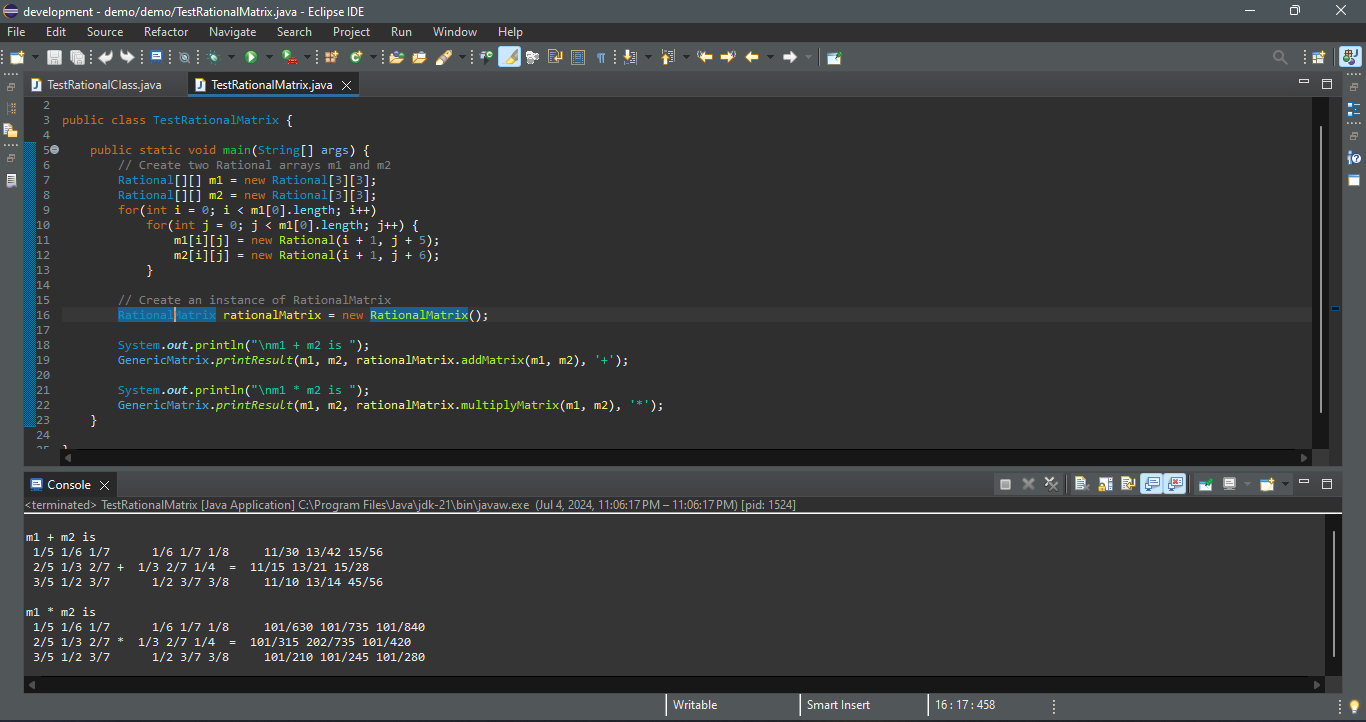The height and width of the screenshot is (722, 1366).
Task: Click Remove All Terminated Launches in Console
Action: (1051, 484)
